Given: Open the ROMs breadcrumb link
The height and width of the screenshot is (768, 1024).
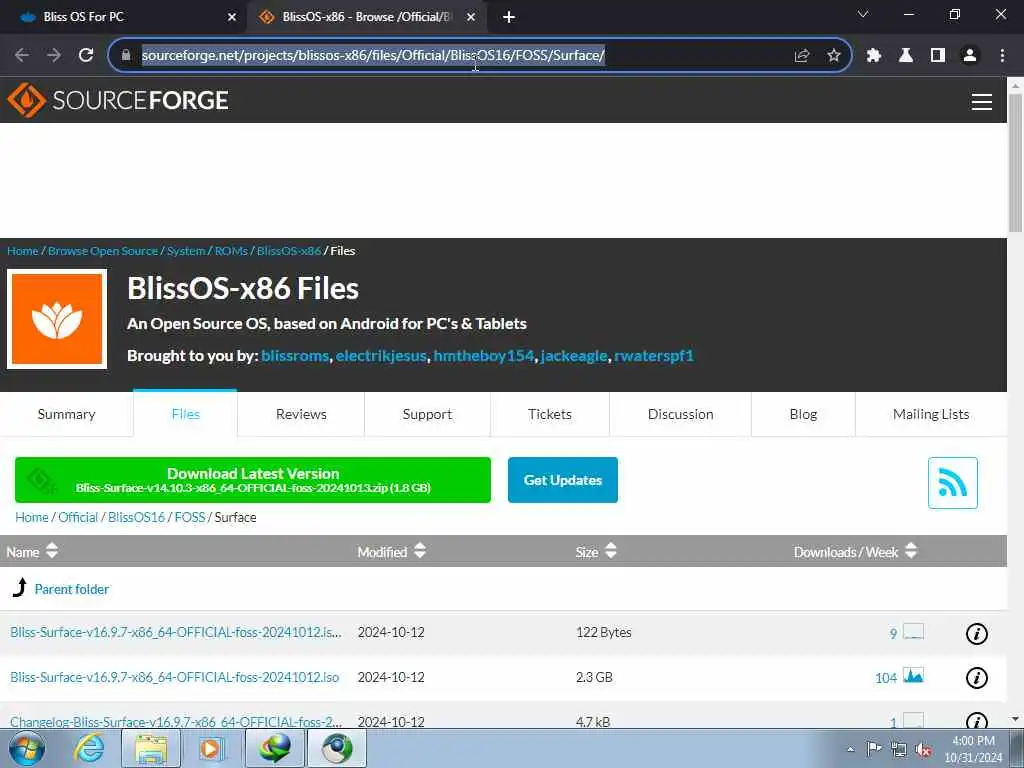Looking at the screenshot, I should [231, 251].
